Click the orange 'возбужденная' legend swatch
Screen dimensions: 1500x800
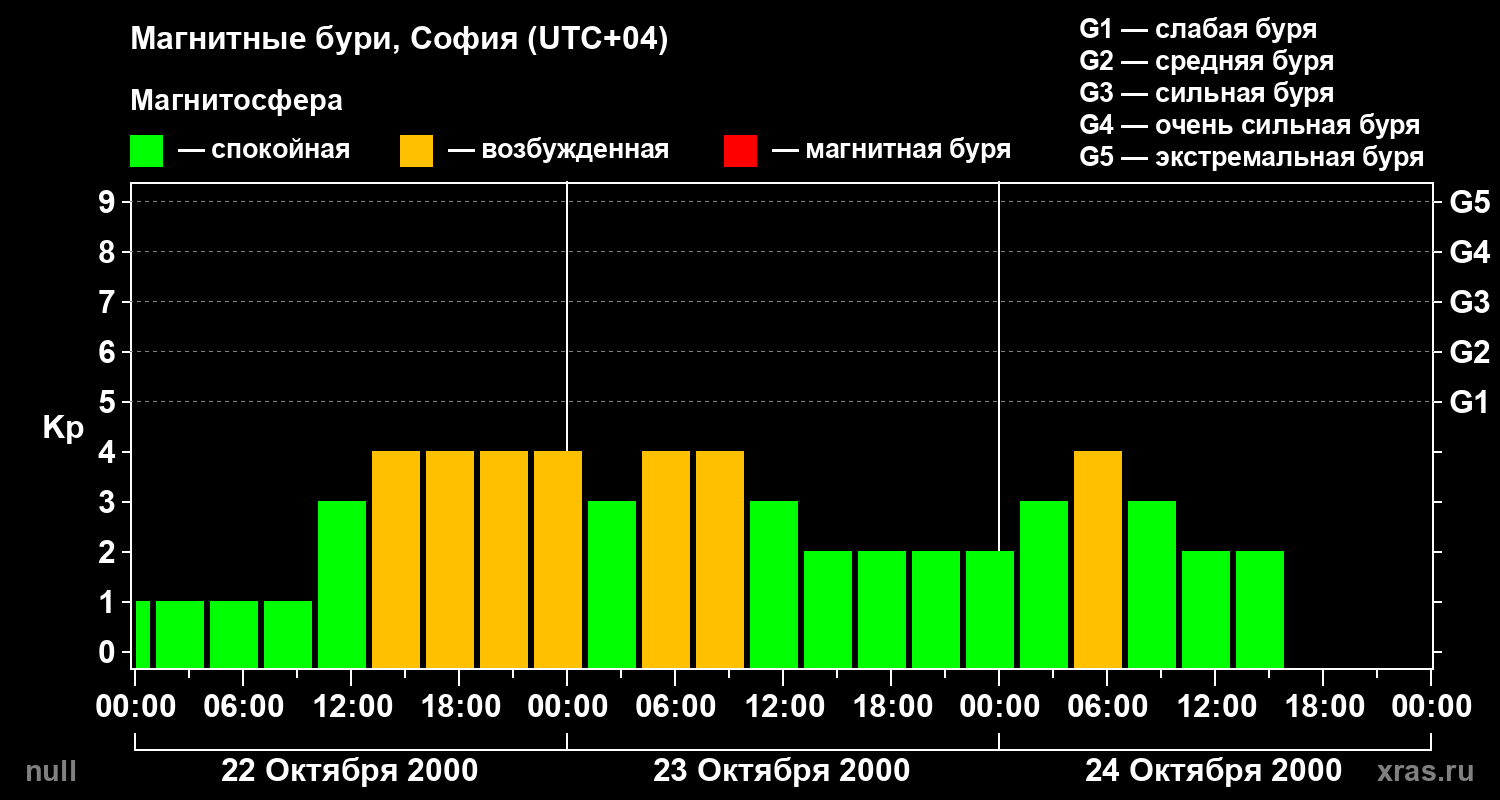coord(416,151)
